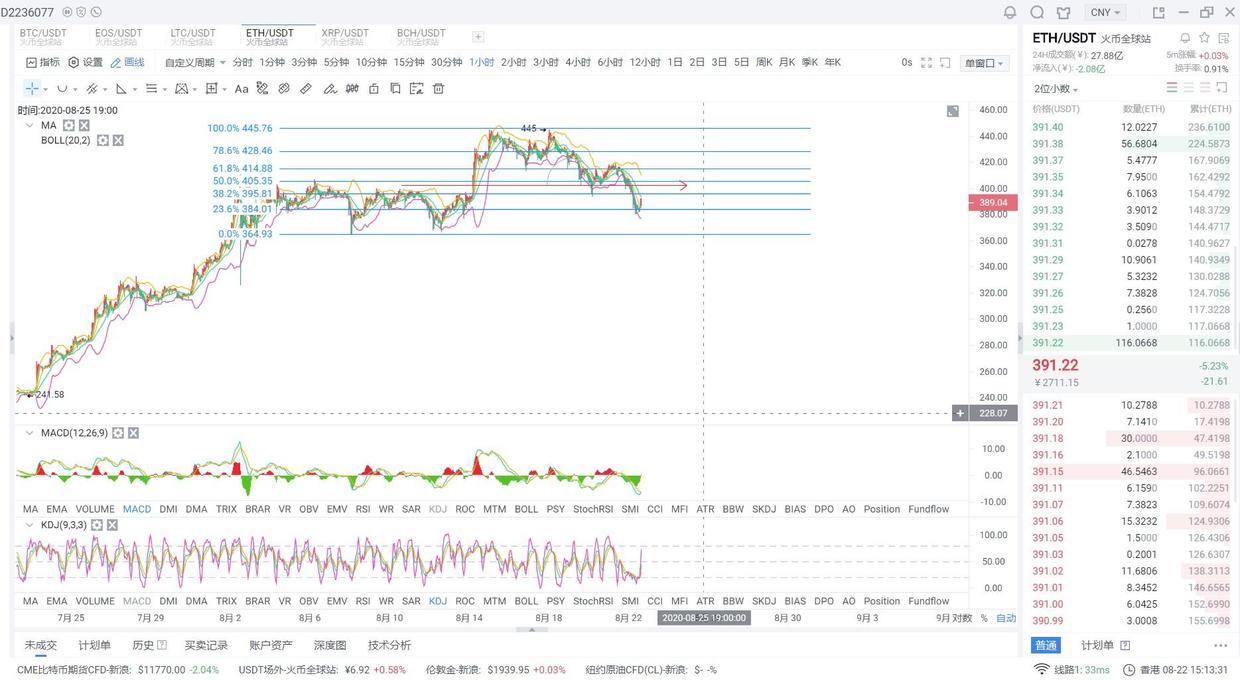Click the lock drawings icon
Viewport: 1240px width, 680px height.
tap(374, 89)
